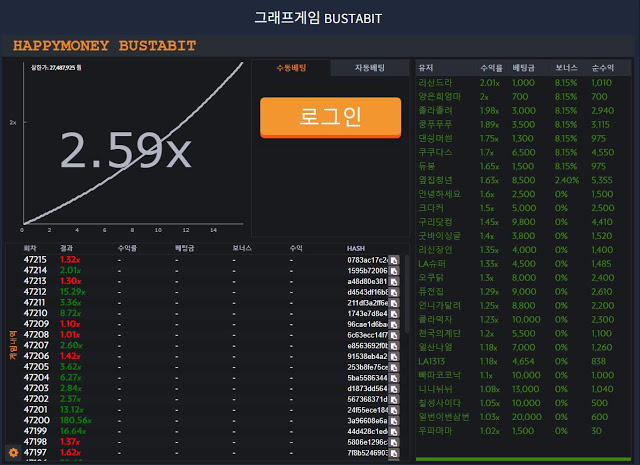Copy hash for round 47212
Screen dimensions: 640x465
pos(394,292)
